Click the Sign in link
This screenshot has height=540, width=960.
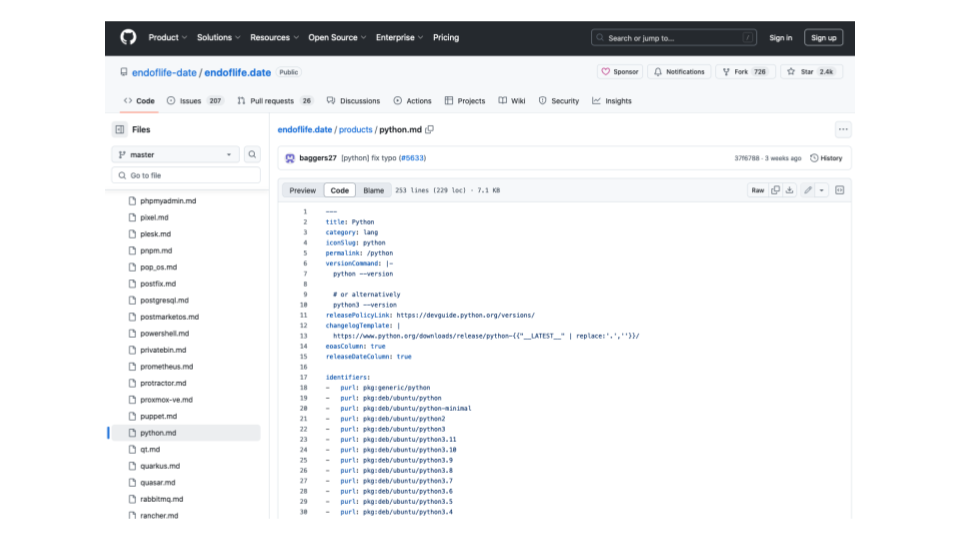pos(781,38)
